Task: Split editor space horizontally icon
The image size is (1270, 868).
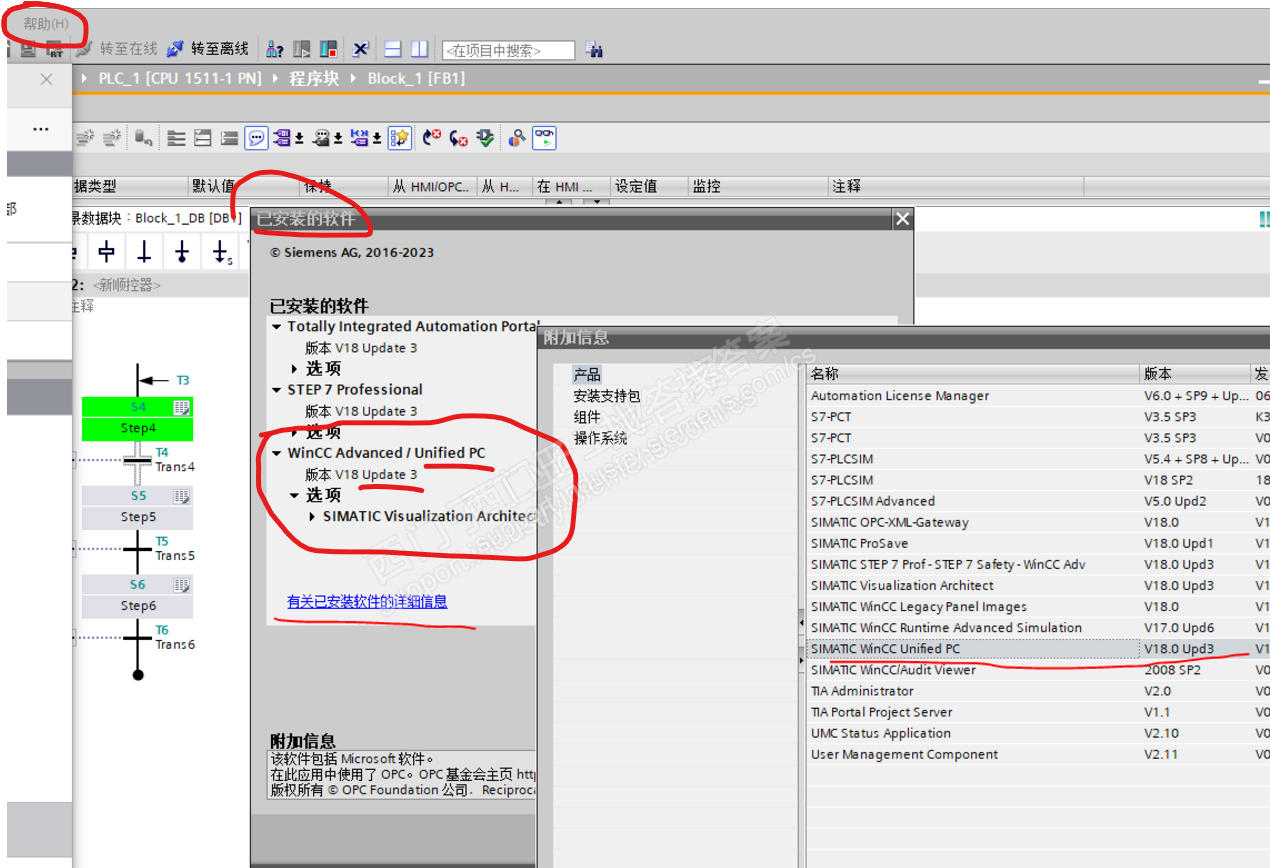Action: (x=393, y=49)
